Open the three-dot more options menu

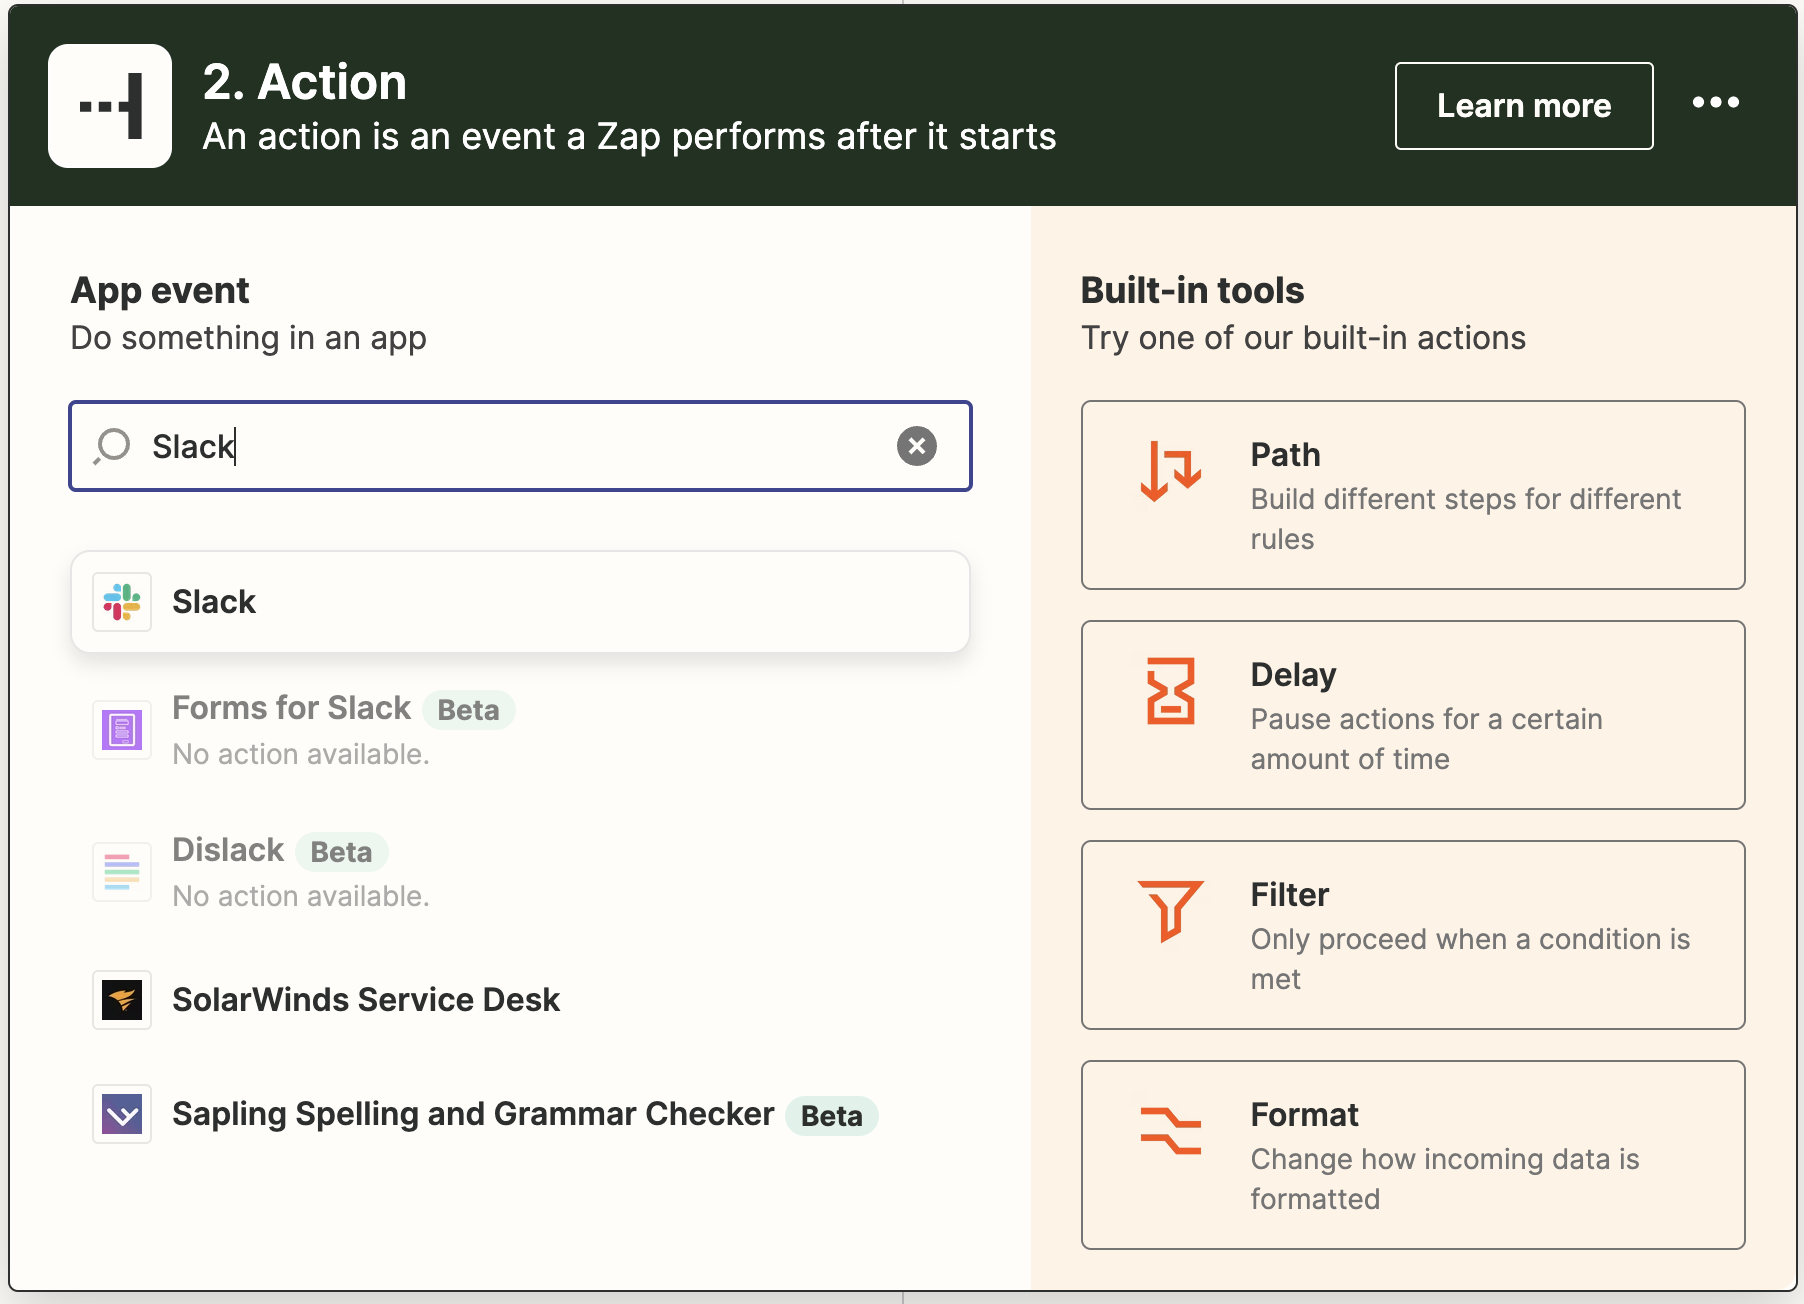click(1715, 103)
